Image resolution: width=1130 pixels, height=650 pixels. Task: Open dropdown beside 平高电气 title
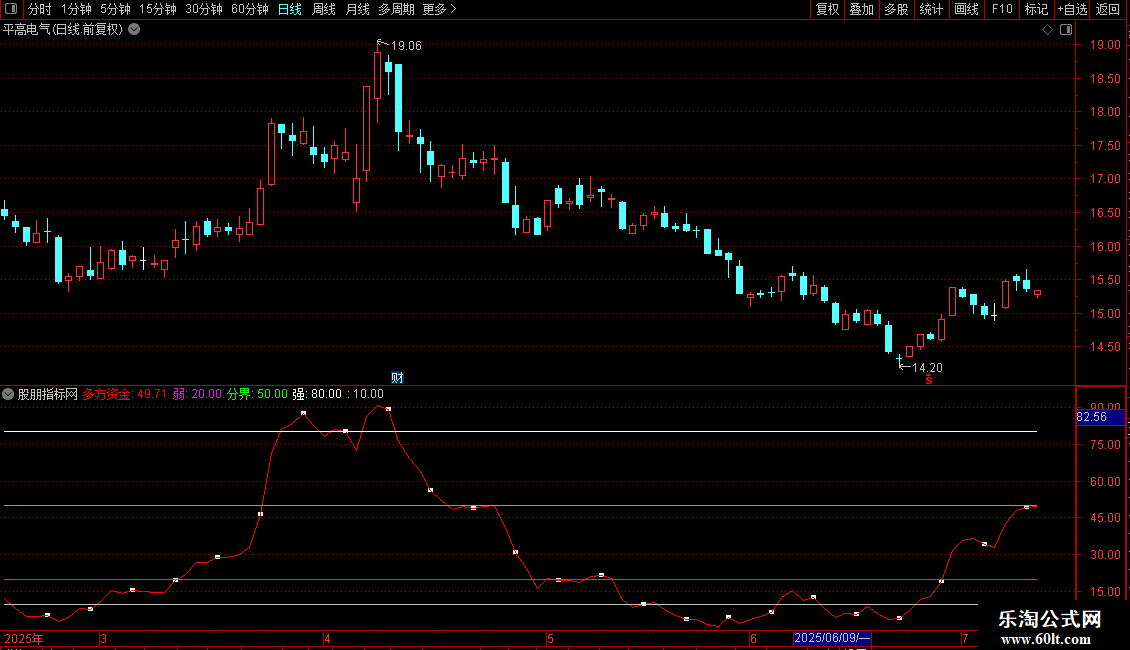(134, 30)
